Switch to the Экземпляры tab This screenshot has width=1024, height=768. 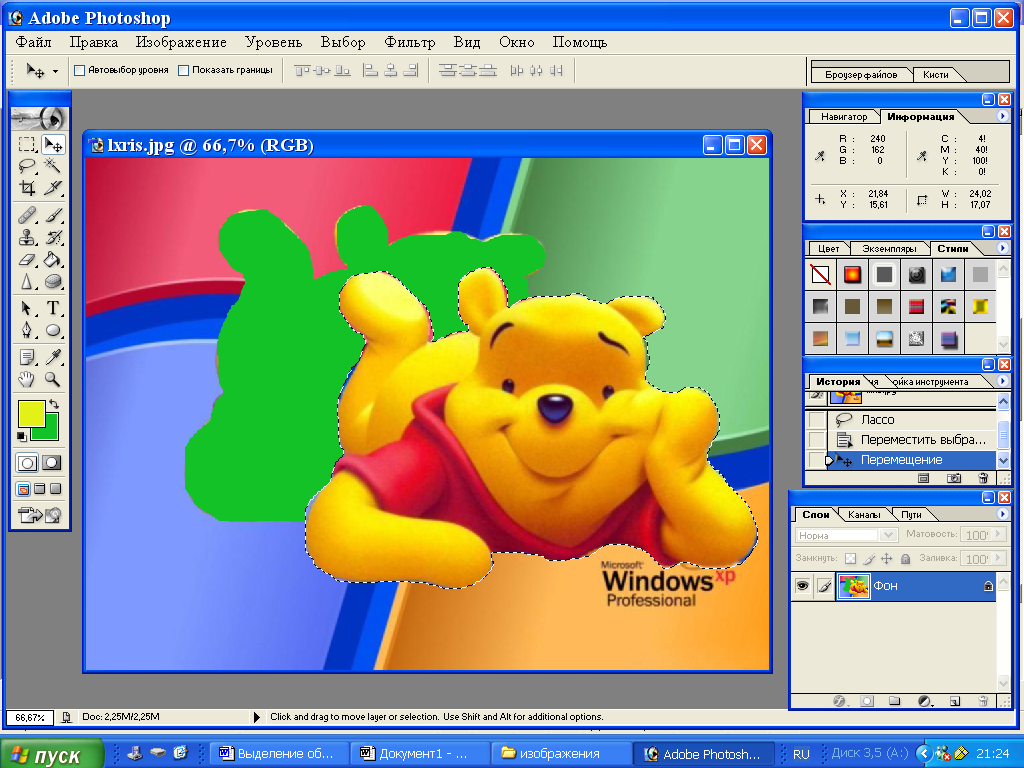point(889,249)
